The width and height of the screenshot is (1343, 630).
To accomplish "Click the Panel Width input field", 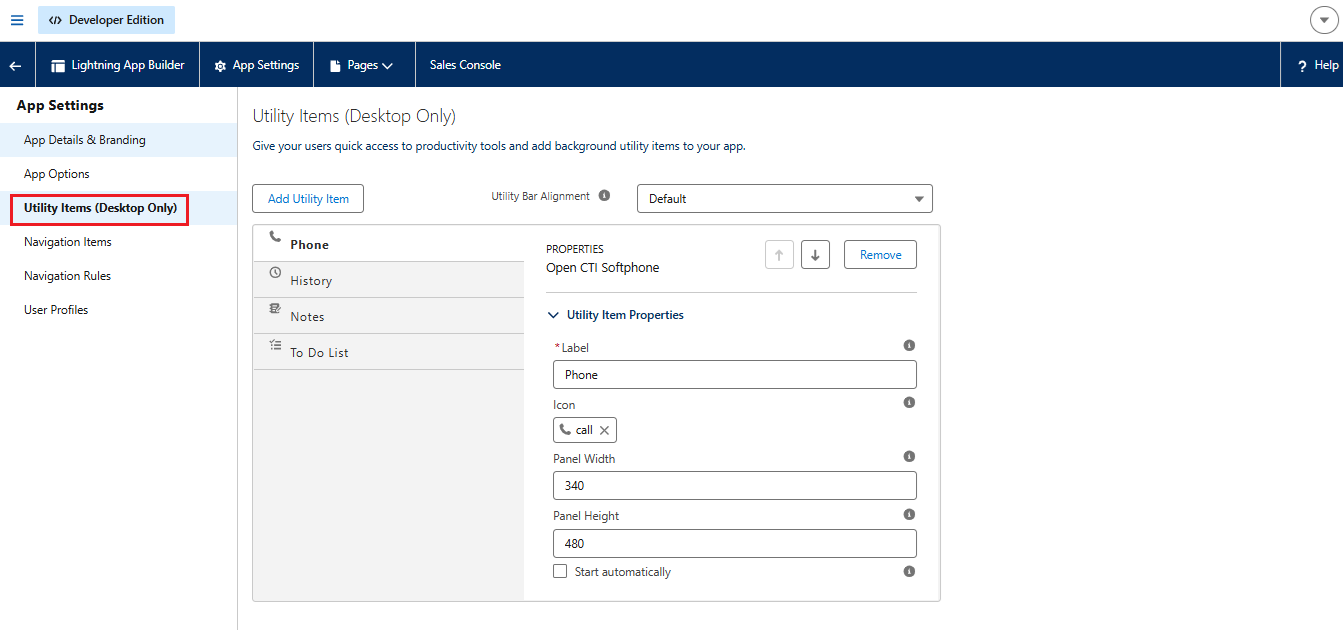I will (735, 486).
